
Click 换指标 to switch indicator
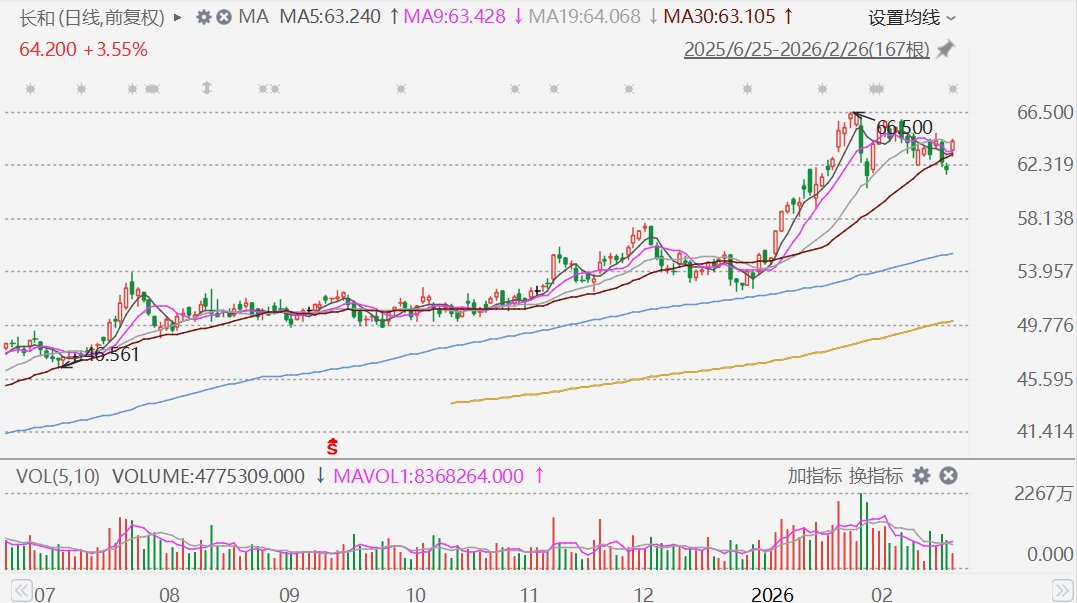click(x=875, y=476)
